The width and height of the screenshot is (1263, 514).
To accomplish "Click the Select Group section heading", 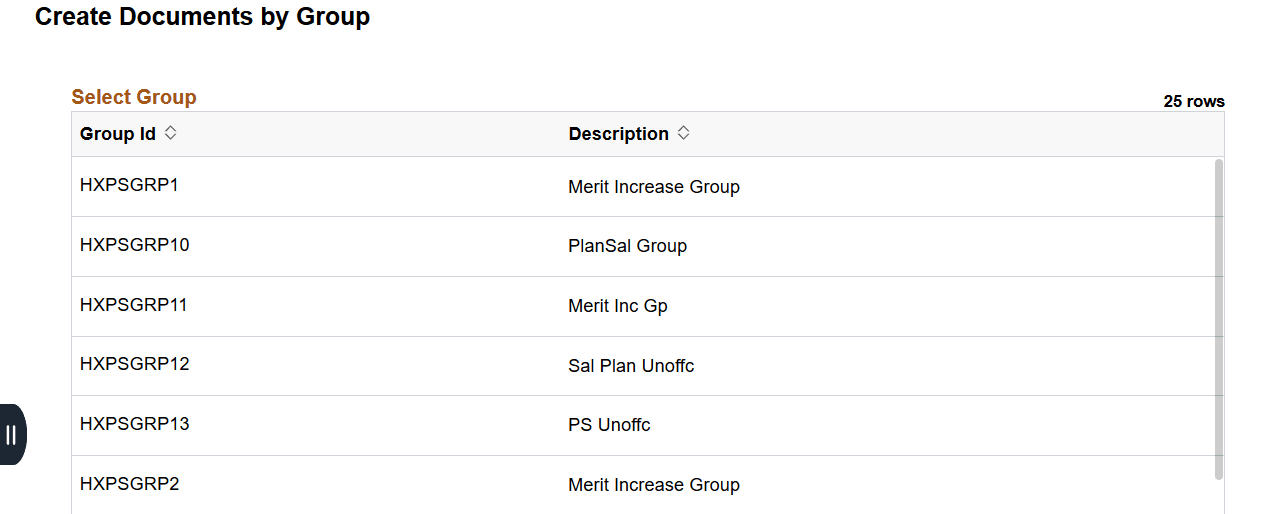I will (134, 97).
